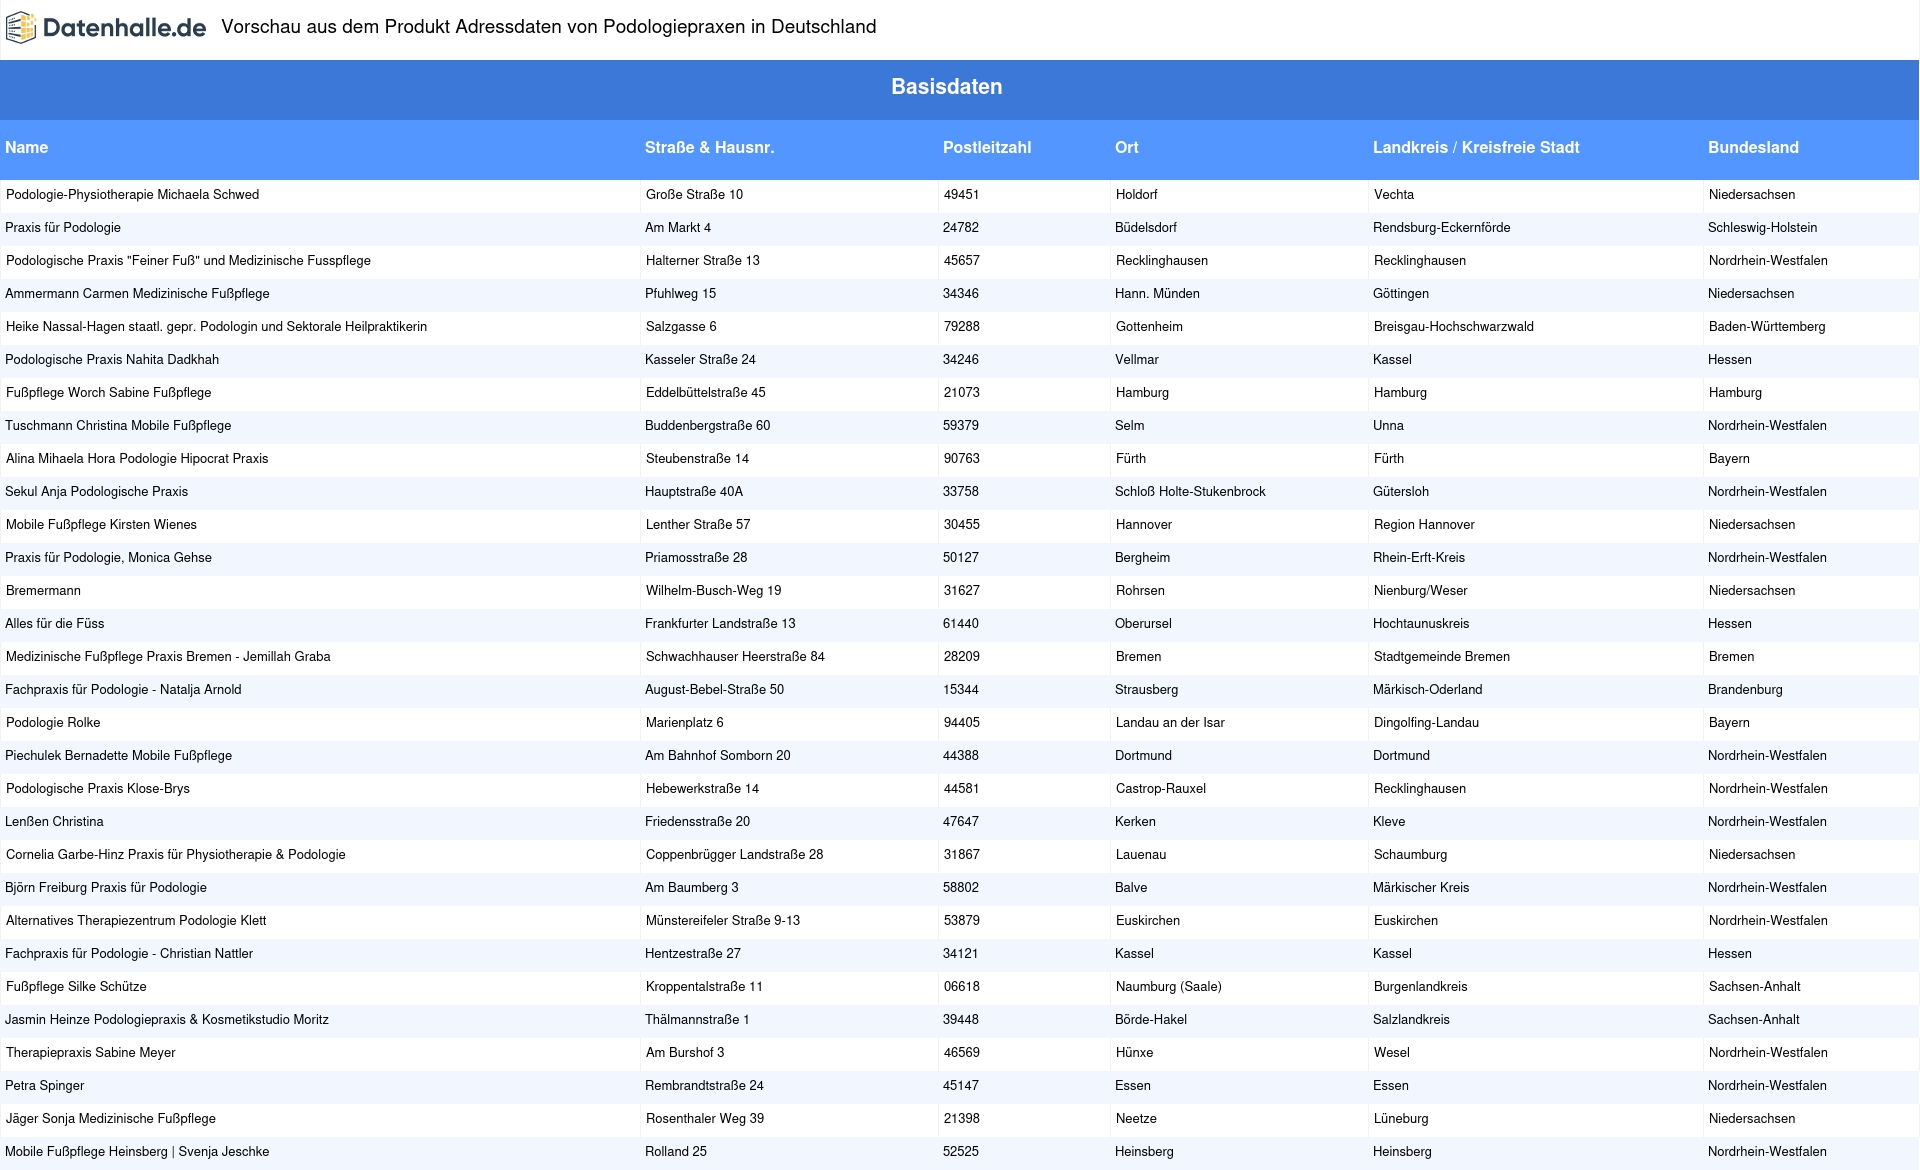The height and width of the screenshot is (1170, 1920).
Task: Click city Landau an der Isar
Action: [1170, 723]
